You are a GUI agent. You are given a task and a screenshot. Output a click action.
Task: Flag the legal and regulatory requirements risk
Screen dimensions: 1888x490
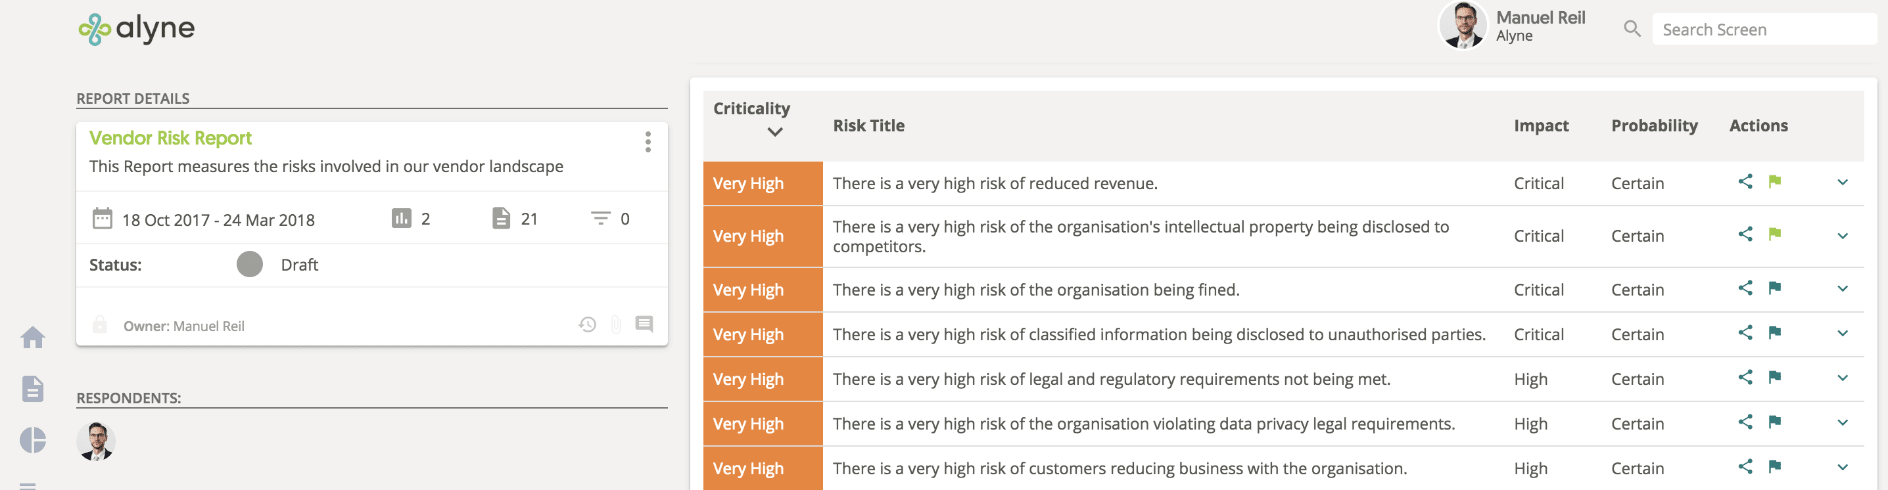[x=1775, y=377]
